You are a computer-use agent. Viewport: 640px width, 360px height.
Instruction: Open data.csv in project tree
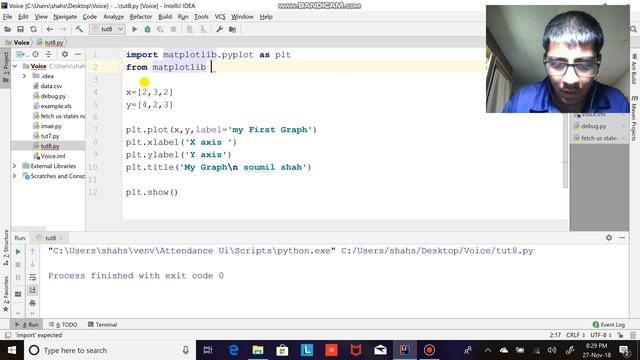point(51,86)
